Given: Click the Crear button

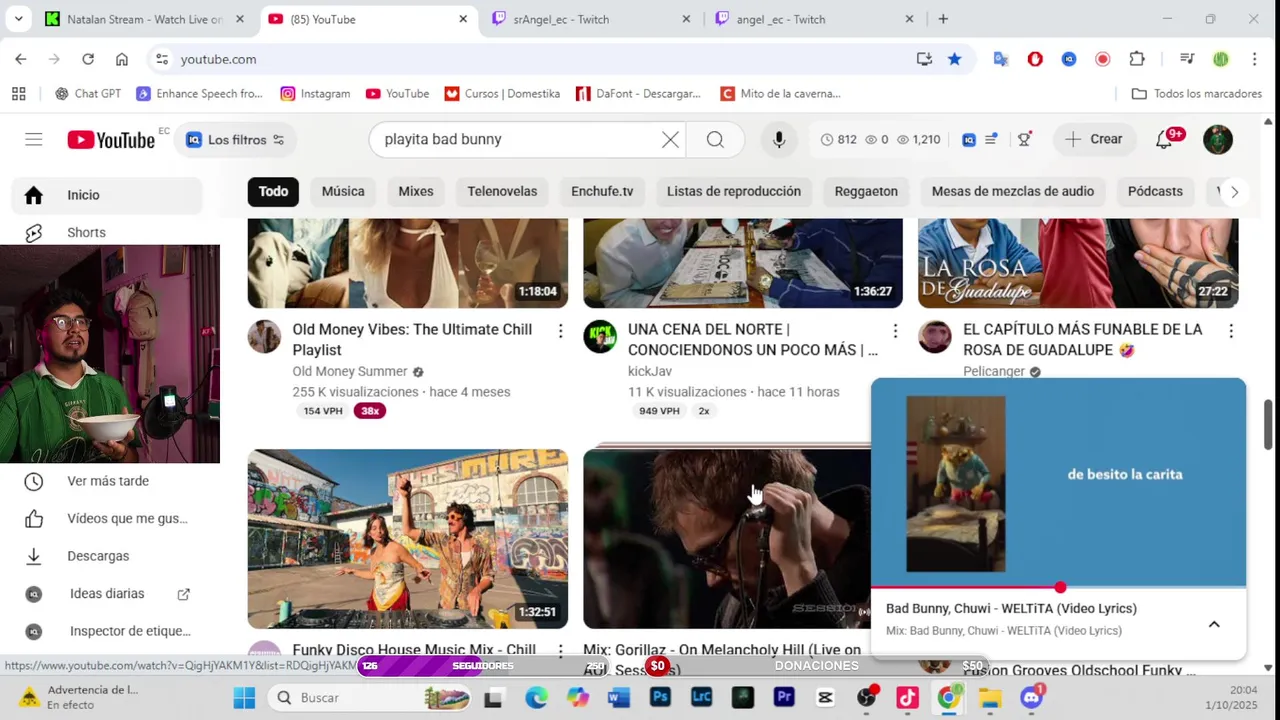Looking at the screenshot, I should click(1094, 140).
